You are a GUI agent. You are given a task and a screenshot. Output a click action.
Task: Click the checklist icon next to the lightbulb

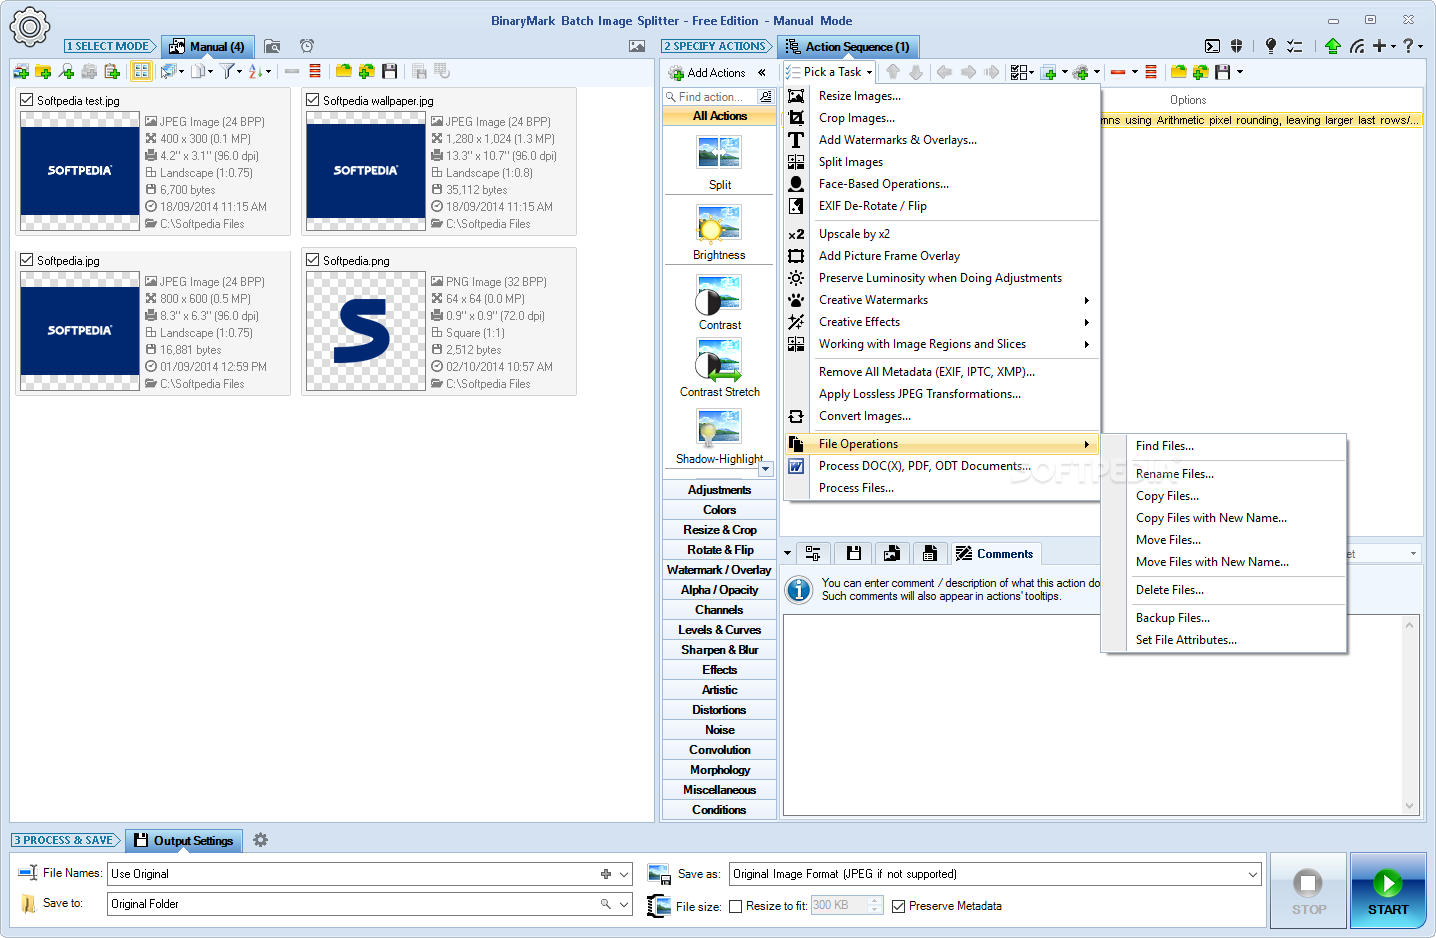[x=1295, y=46]
